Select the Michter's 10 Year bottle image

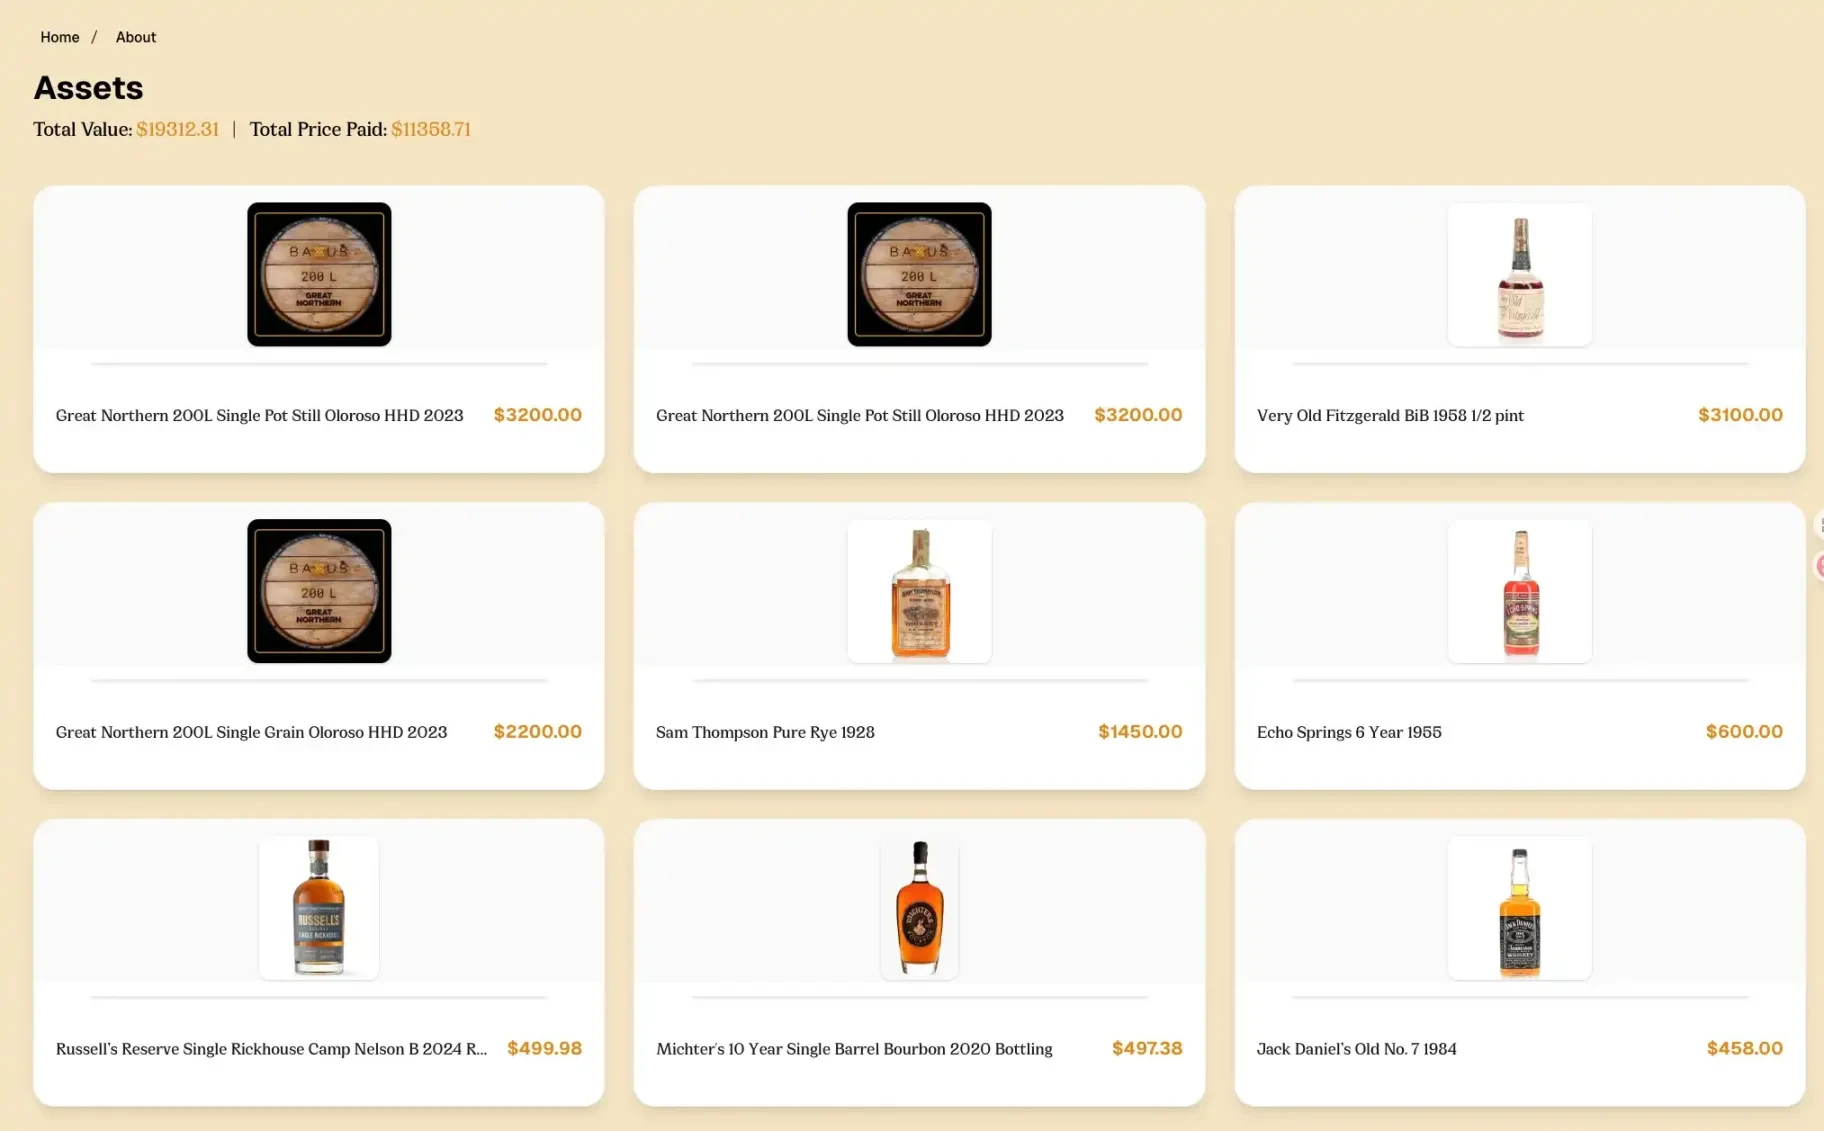[x=919, y=908]
